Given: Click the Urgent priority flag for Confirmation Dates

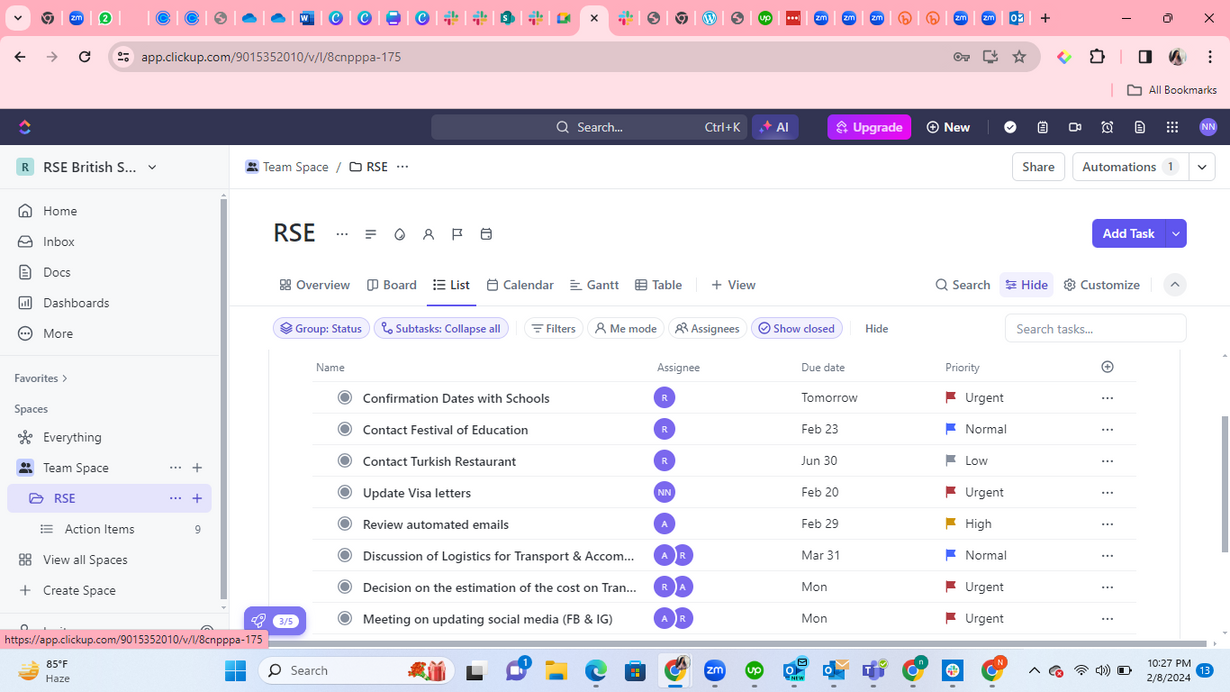Looking at the screenshot, I should tap(951, 398).
